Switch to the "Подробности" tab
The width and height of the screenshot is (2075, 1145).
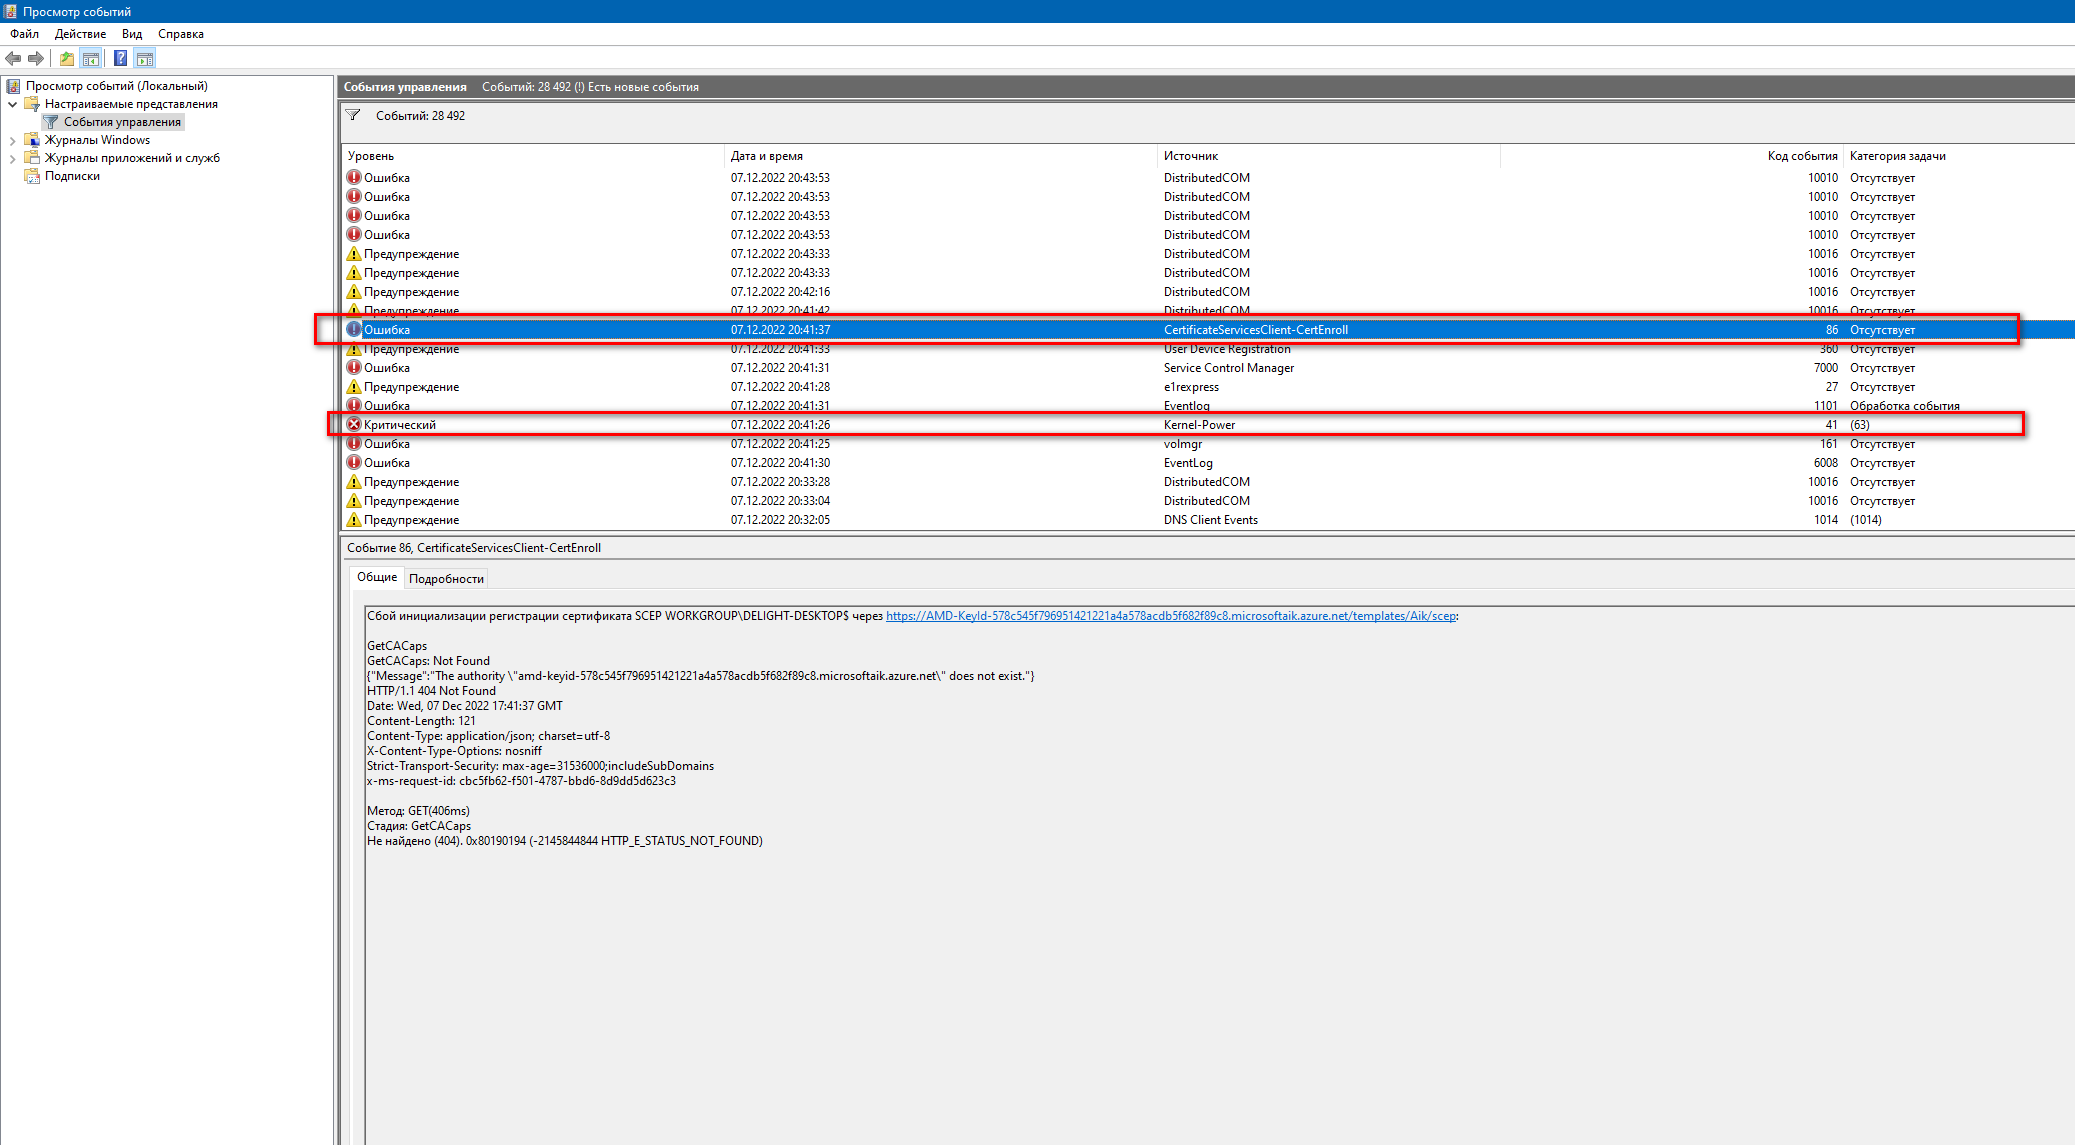click(x=446, y=579)
